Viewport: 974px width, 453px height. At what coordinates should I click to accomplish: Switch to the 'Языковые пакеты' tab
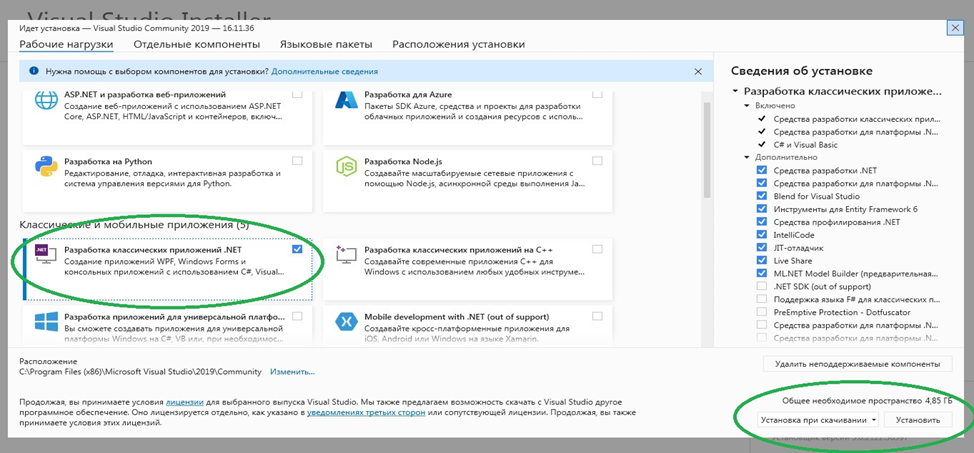(326, 45)
